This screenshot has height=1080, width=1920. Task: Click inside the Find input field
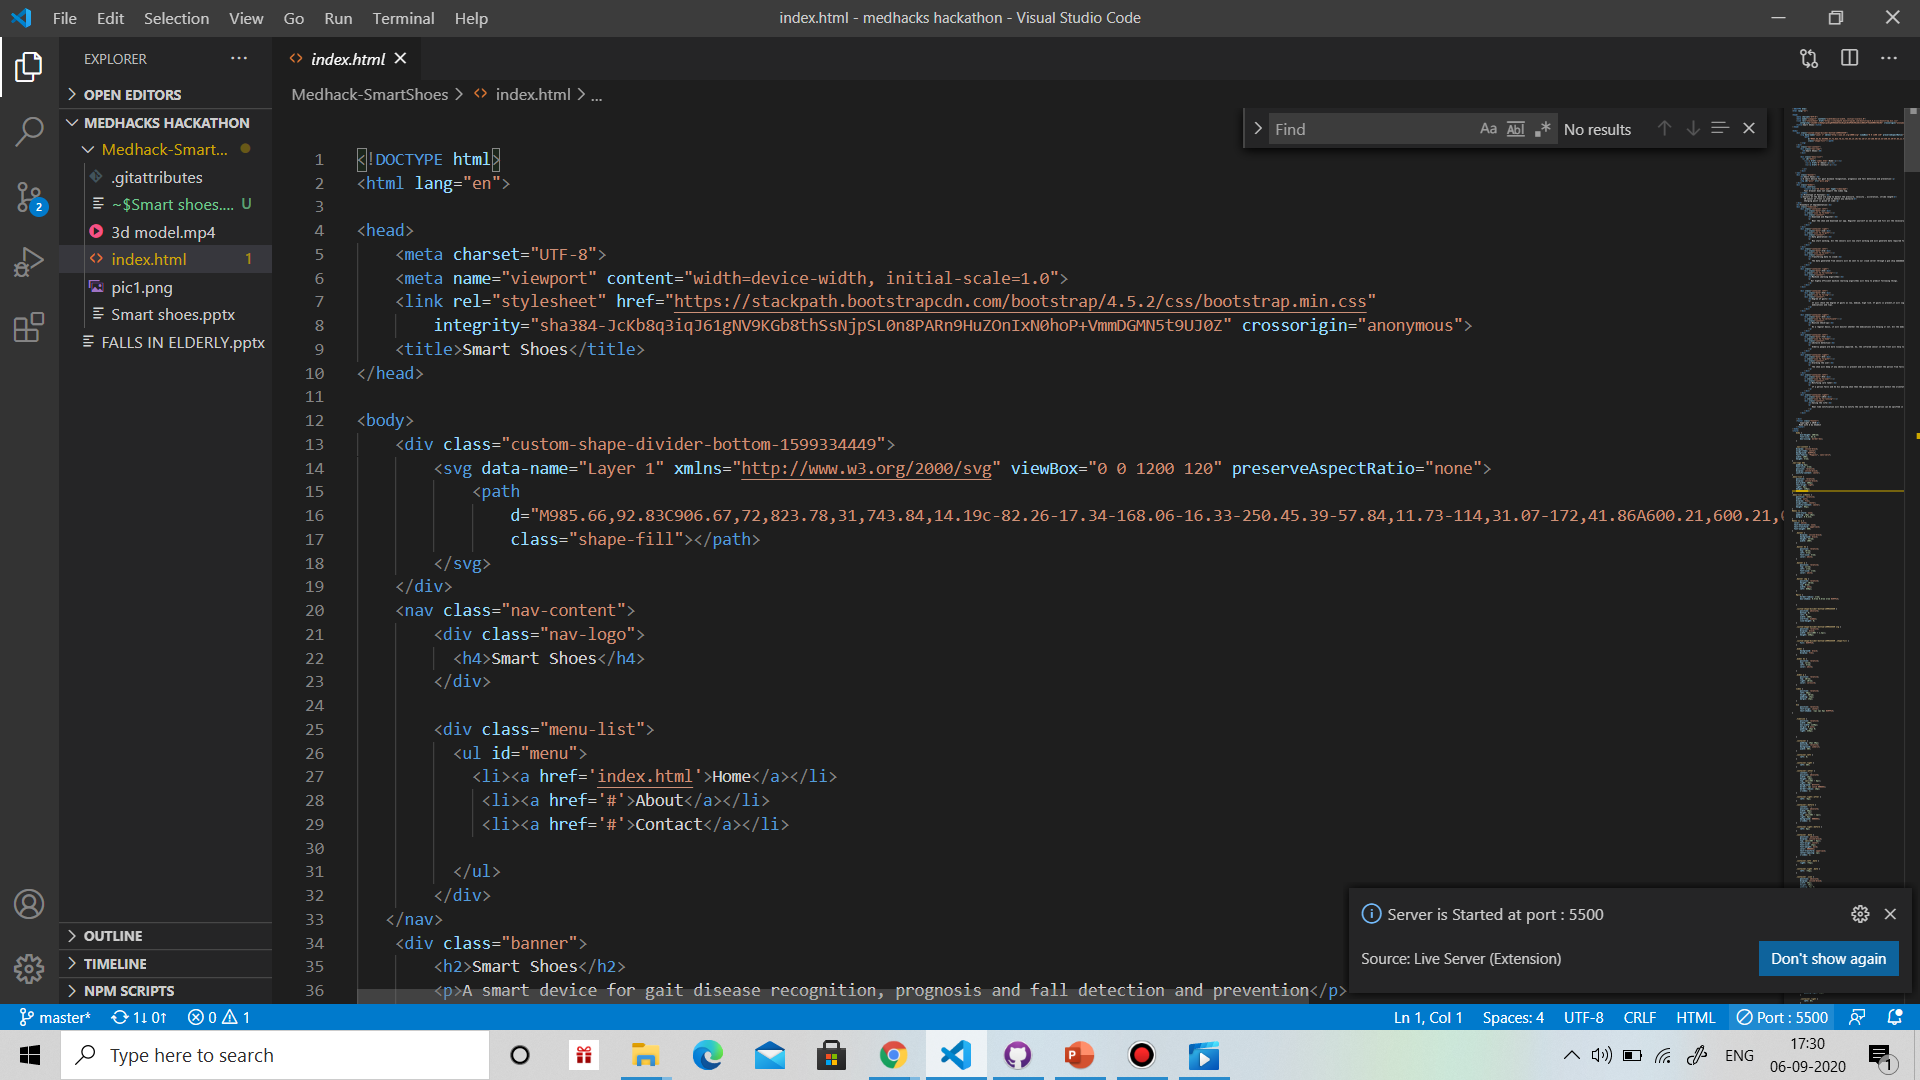click(x=1370, y=129)
